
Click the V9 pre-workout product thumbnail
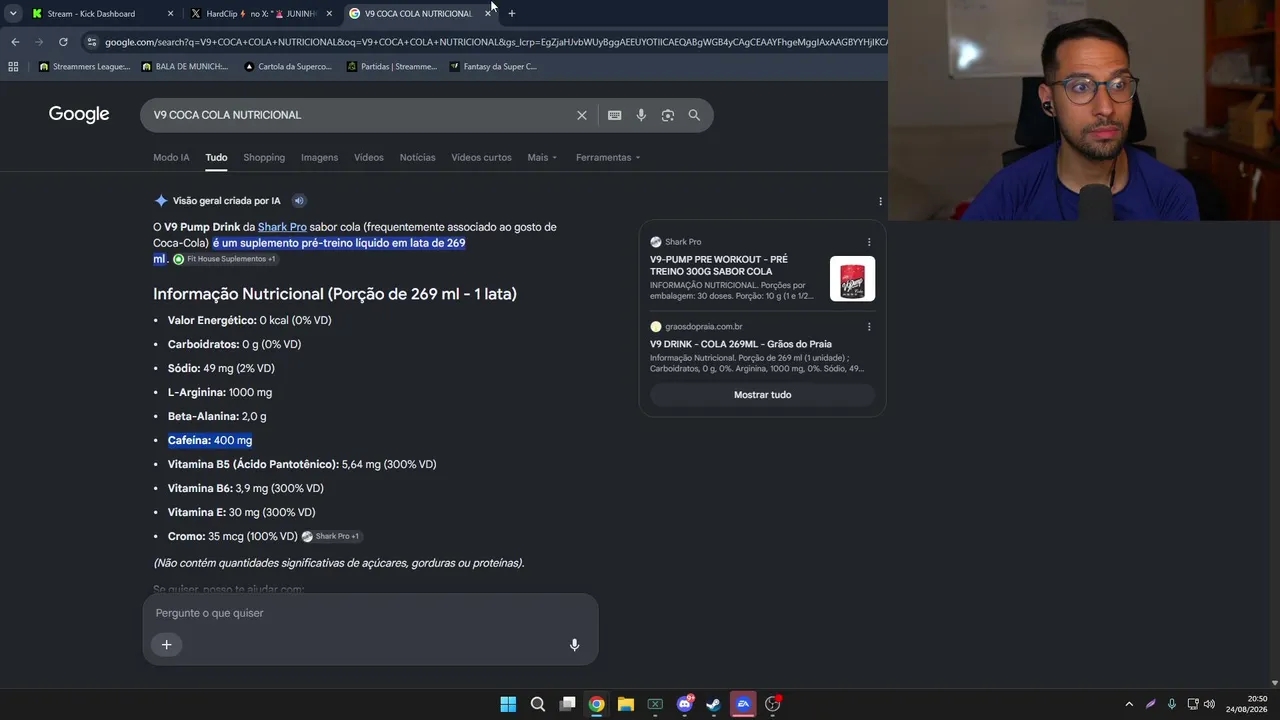pyautogui.click(x=852, y=279)
